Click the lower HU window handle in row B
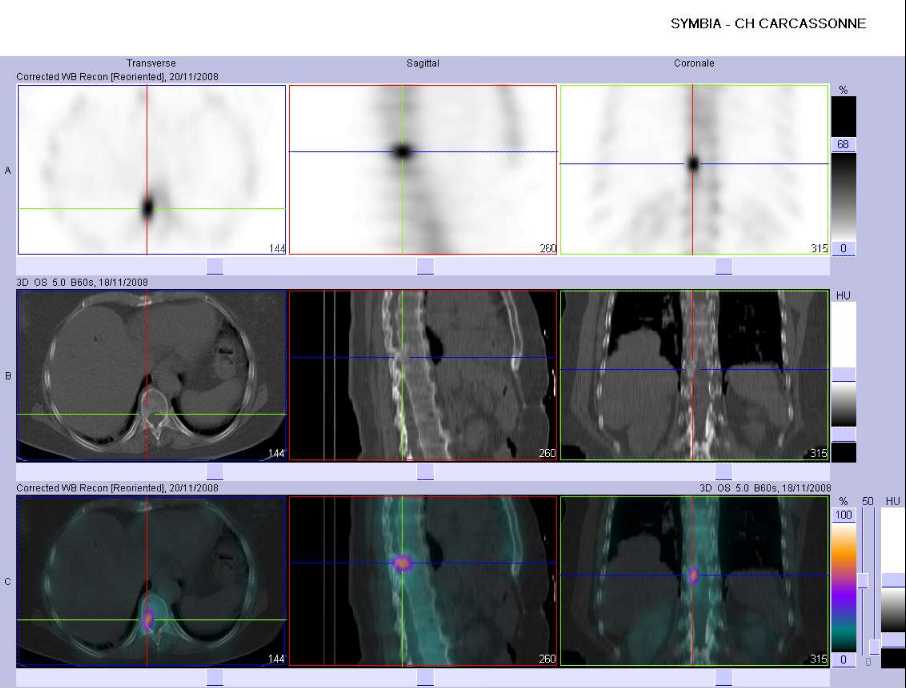The image size is (906, 688). coord(844,434)
